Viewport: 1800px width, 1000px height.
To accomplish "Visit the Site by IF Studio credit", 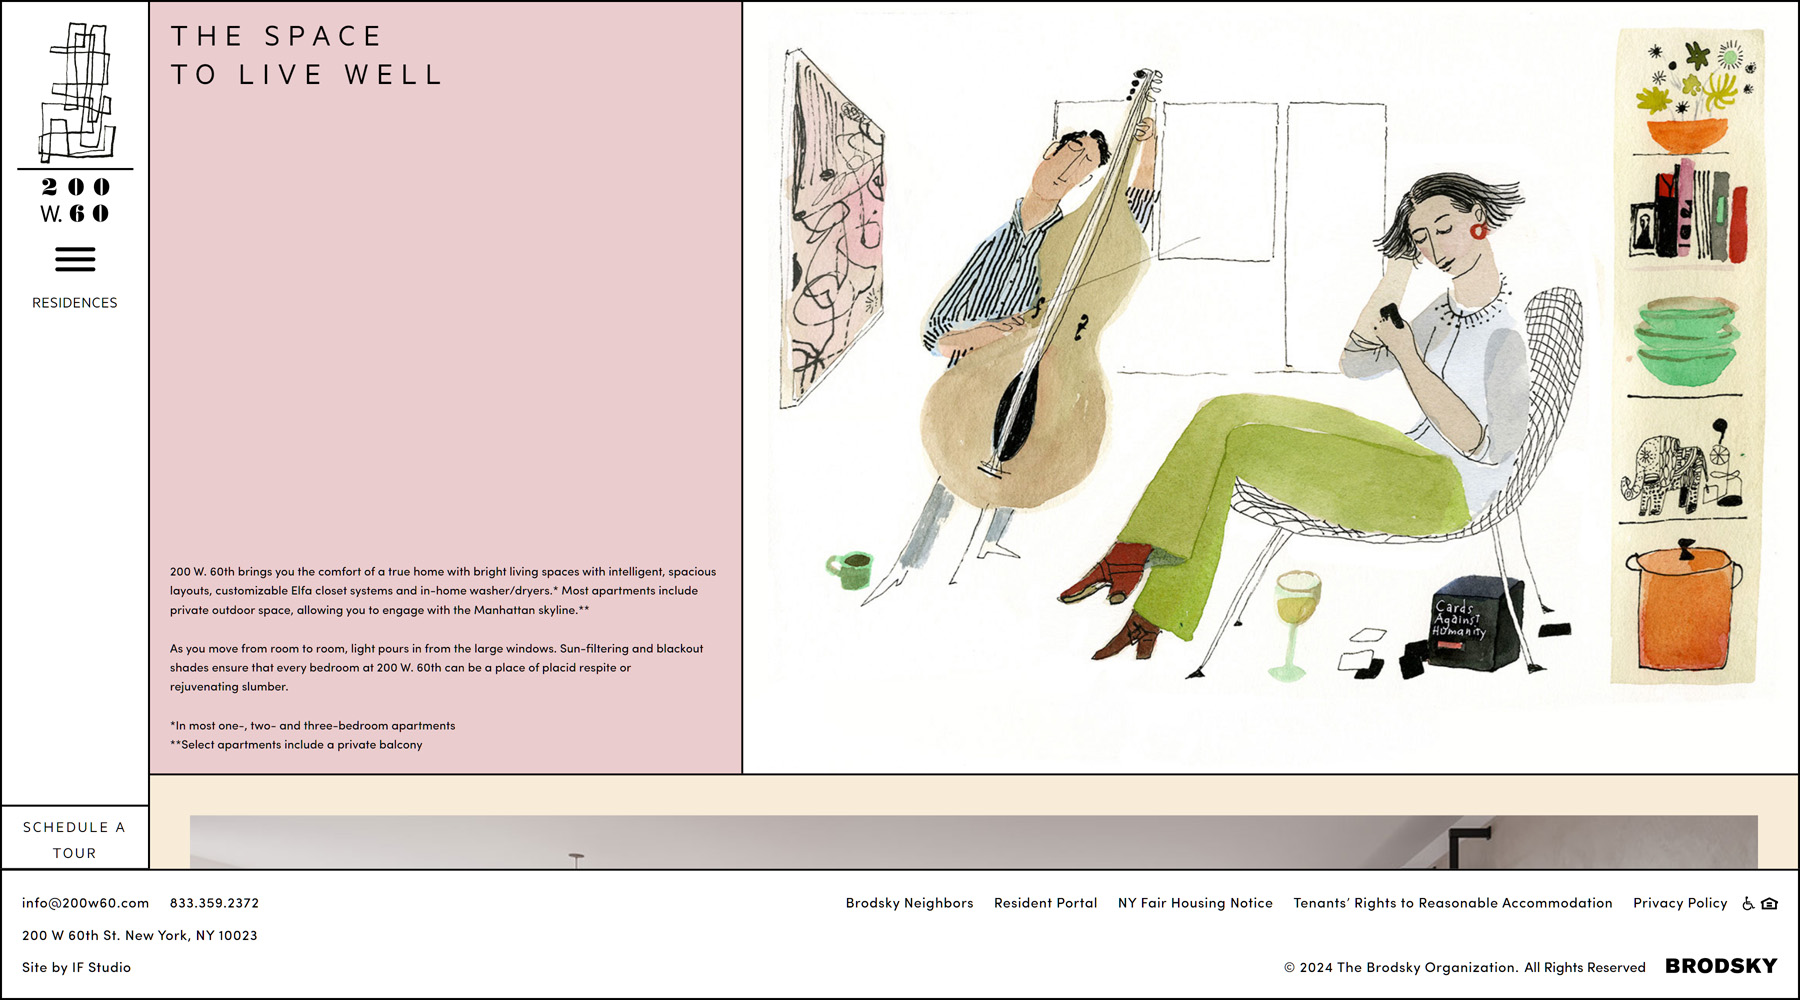I will (77, 968).
